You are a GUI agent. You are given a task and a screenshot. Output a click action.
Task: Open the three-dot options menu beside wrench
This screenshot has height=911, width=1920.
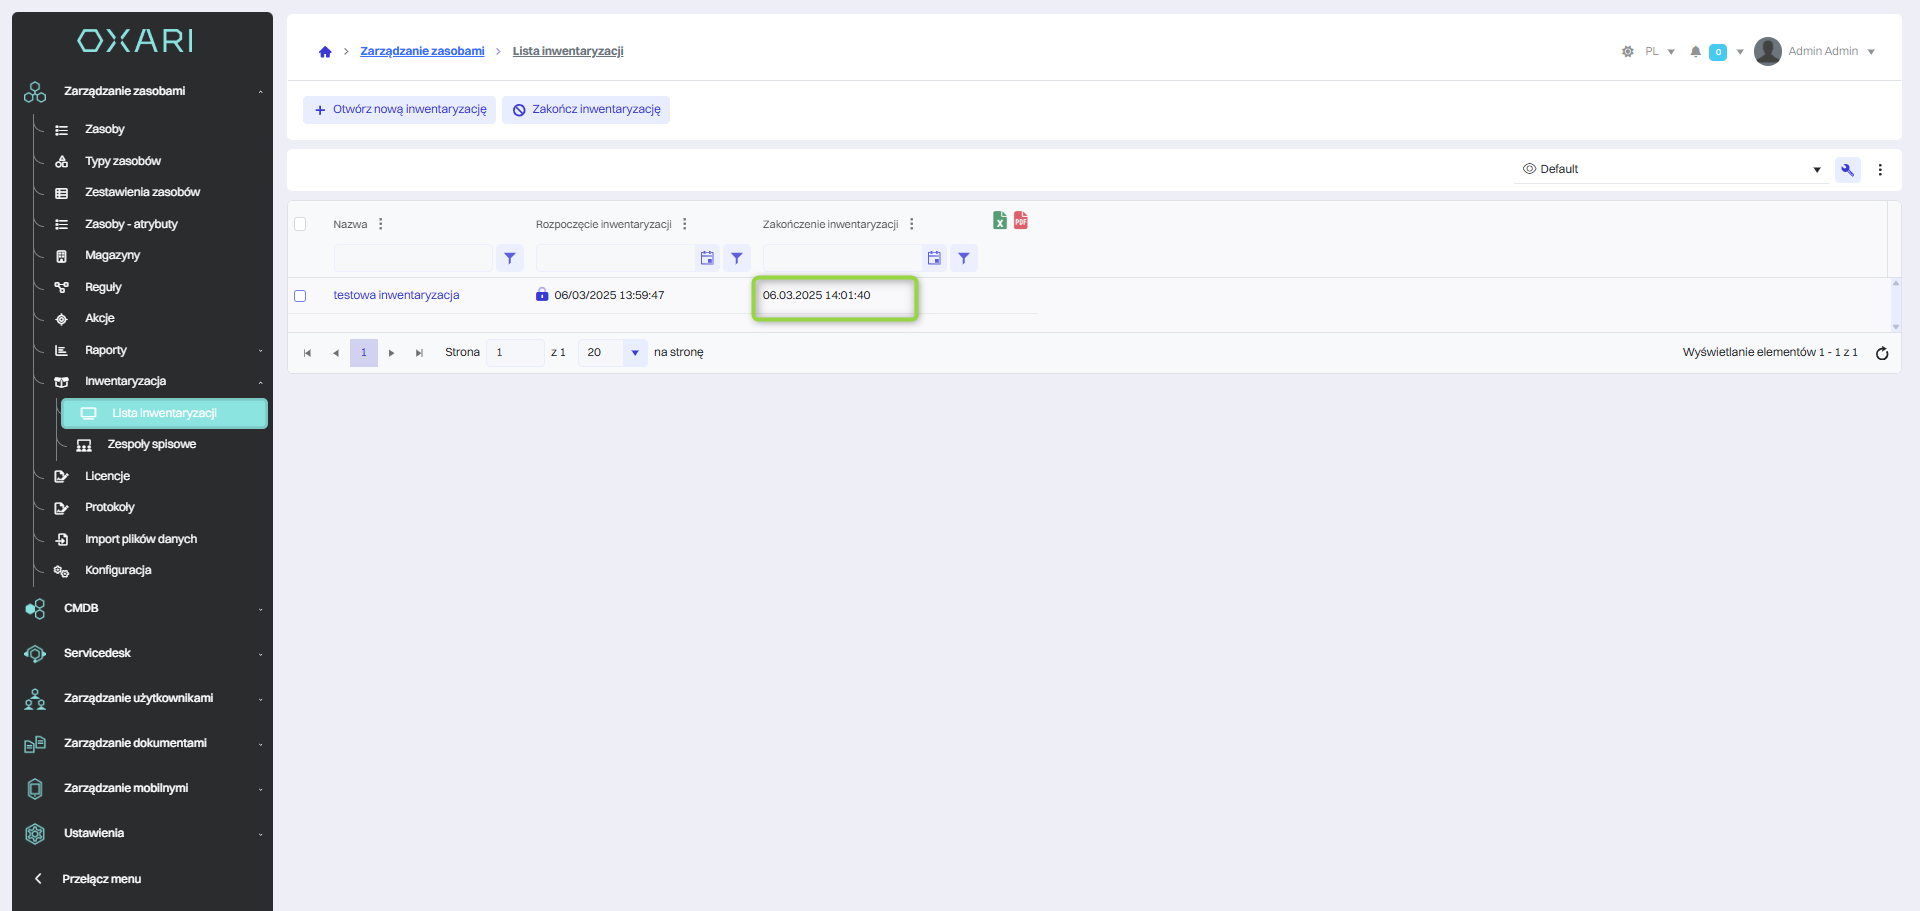tap(1880, 170)
